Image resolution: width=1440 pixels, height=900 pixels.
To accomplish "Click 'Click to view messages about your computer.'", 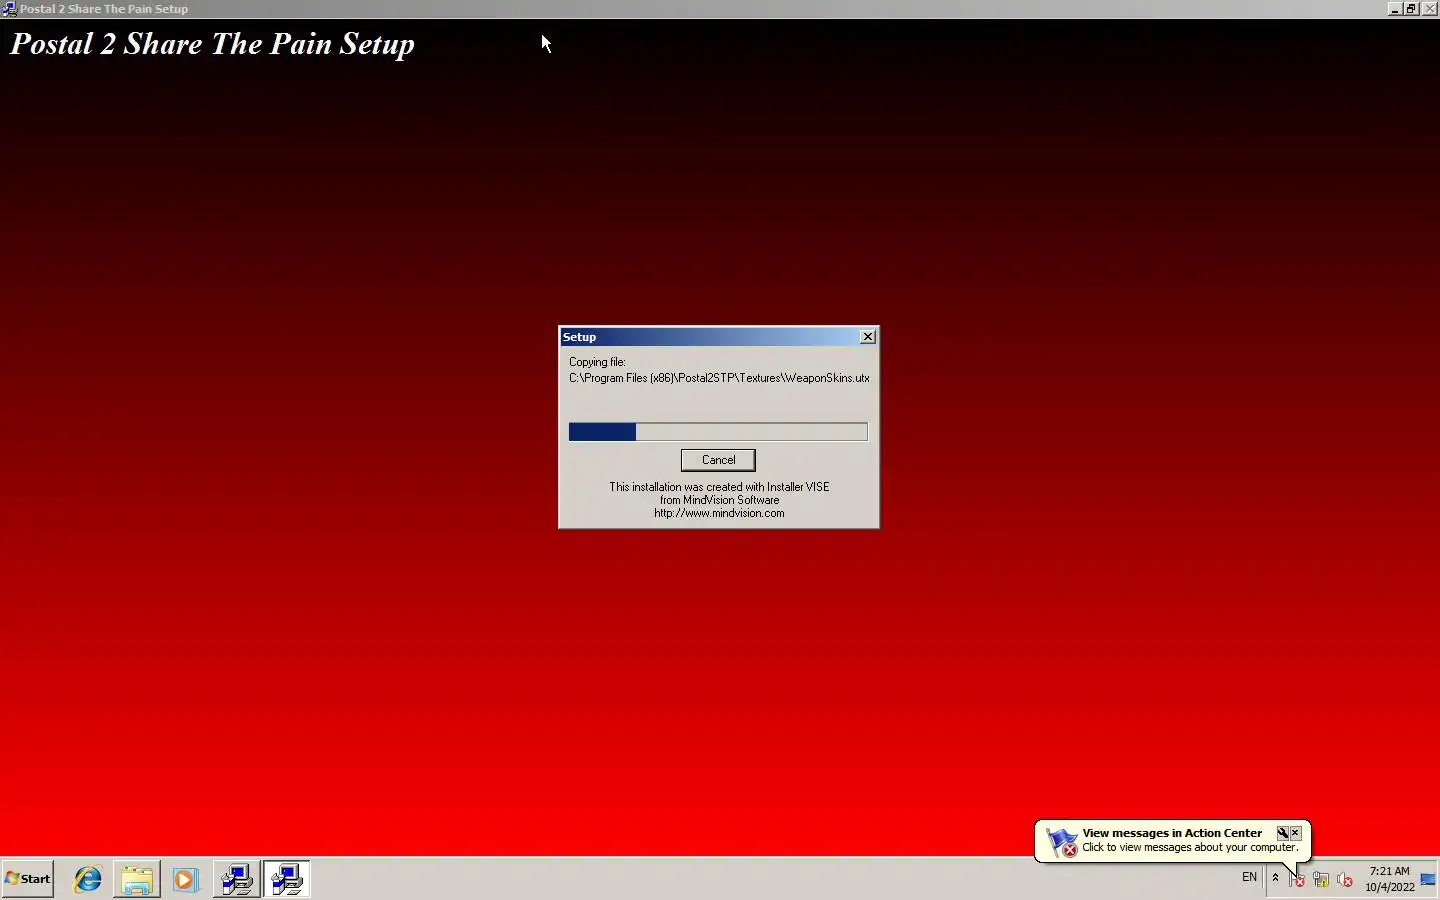I will [x=1190, y=847].
